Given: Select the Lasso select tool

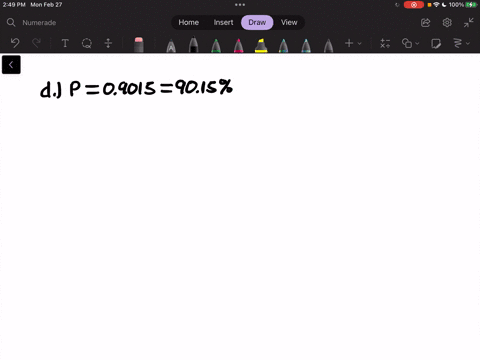Looking at the screenshot, I should pyautogui.click(x=87, y=43).
